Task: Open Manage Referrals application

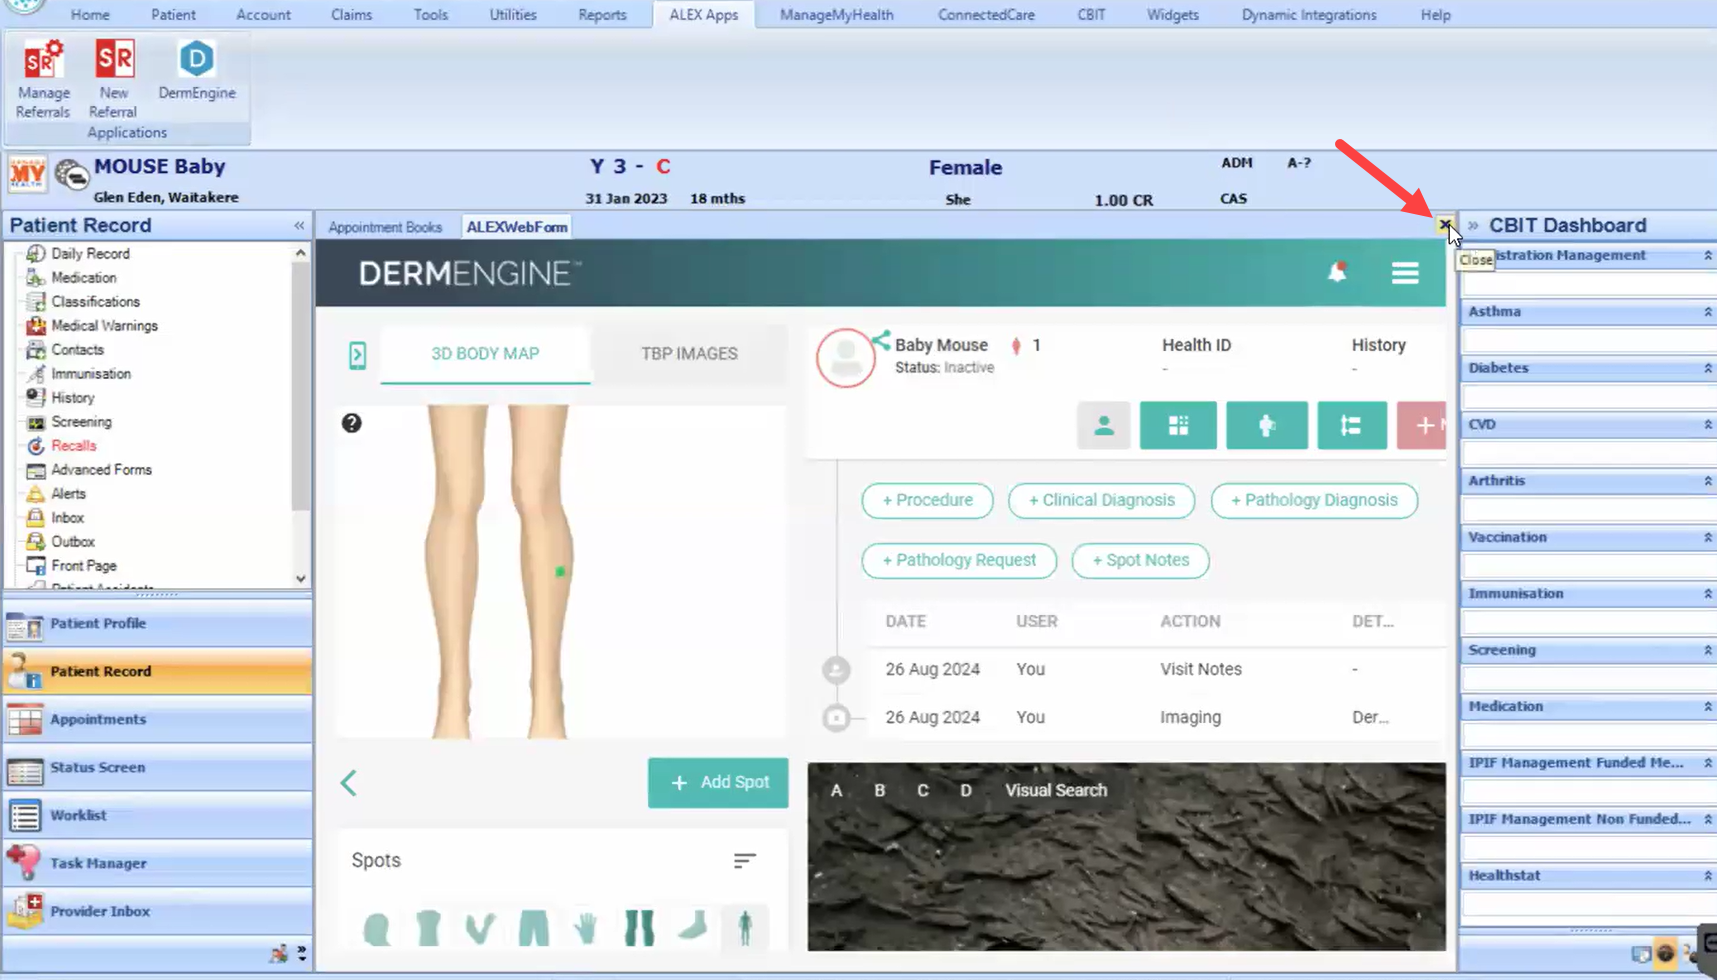Action: pos(43,79)
